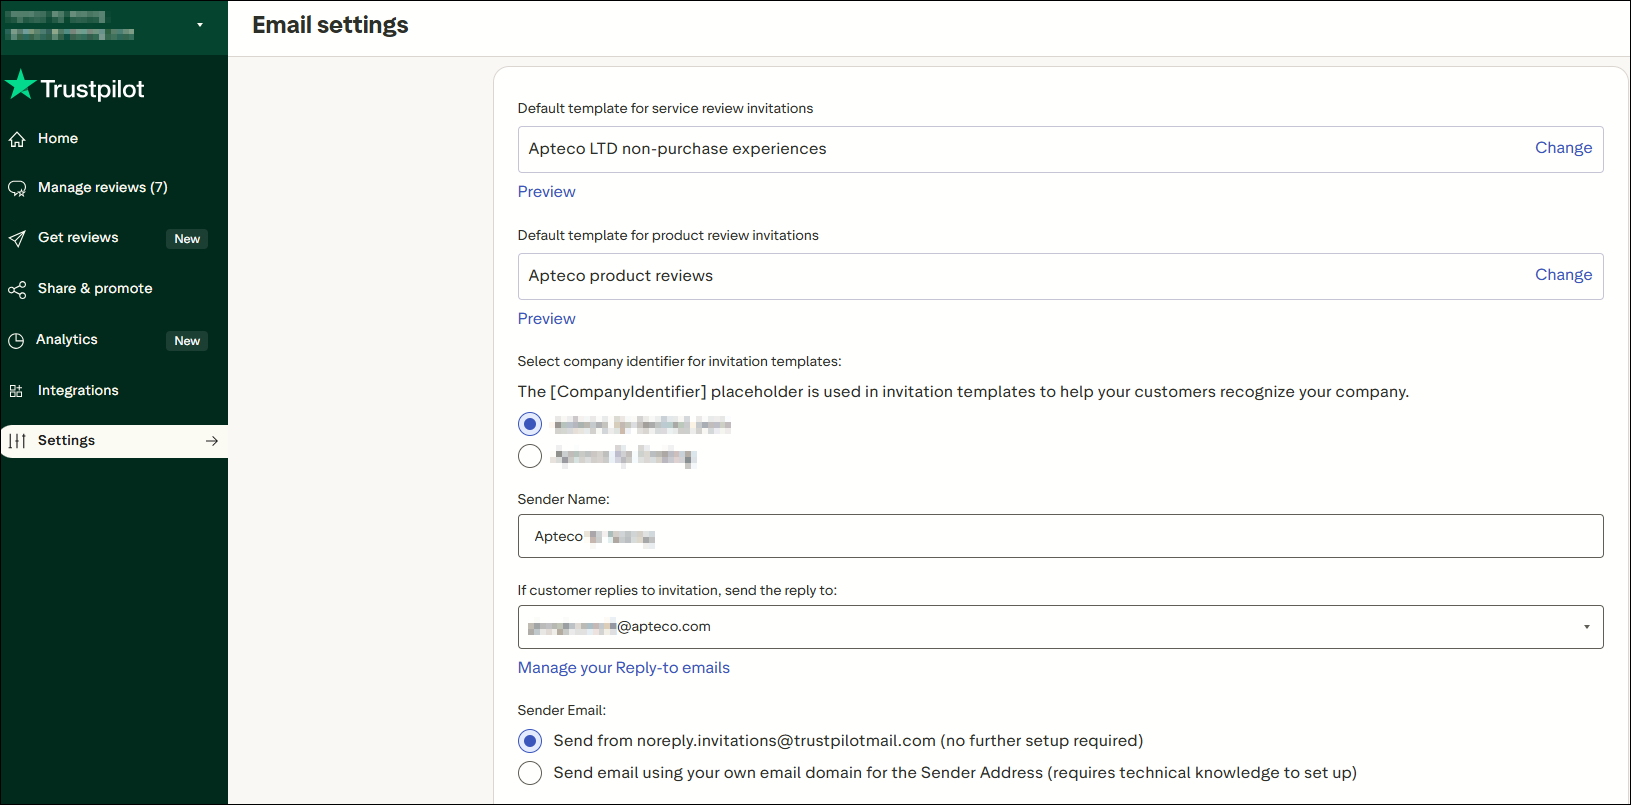Screen dimensions: 1631x805
Task: Change the service review invitation template
Action: tap(1563, 148)
